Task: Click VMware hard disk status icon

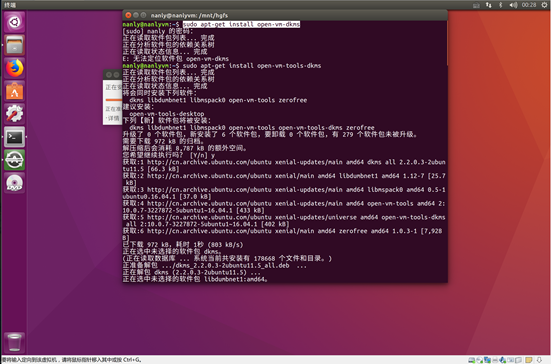Action: click(x=472, y=360)
